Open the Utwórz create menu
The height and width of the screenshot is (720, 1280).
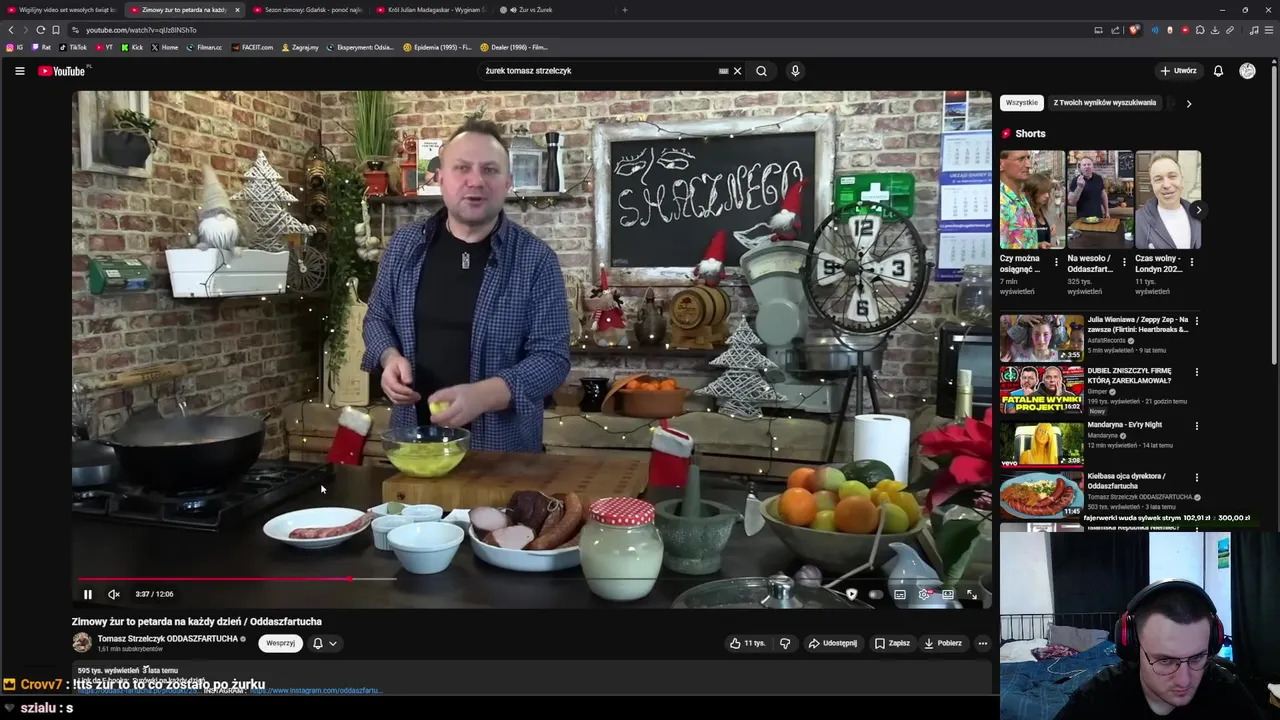[1178, 71]
